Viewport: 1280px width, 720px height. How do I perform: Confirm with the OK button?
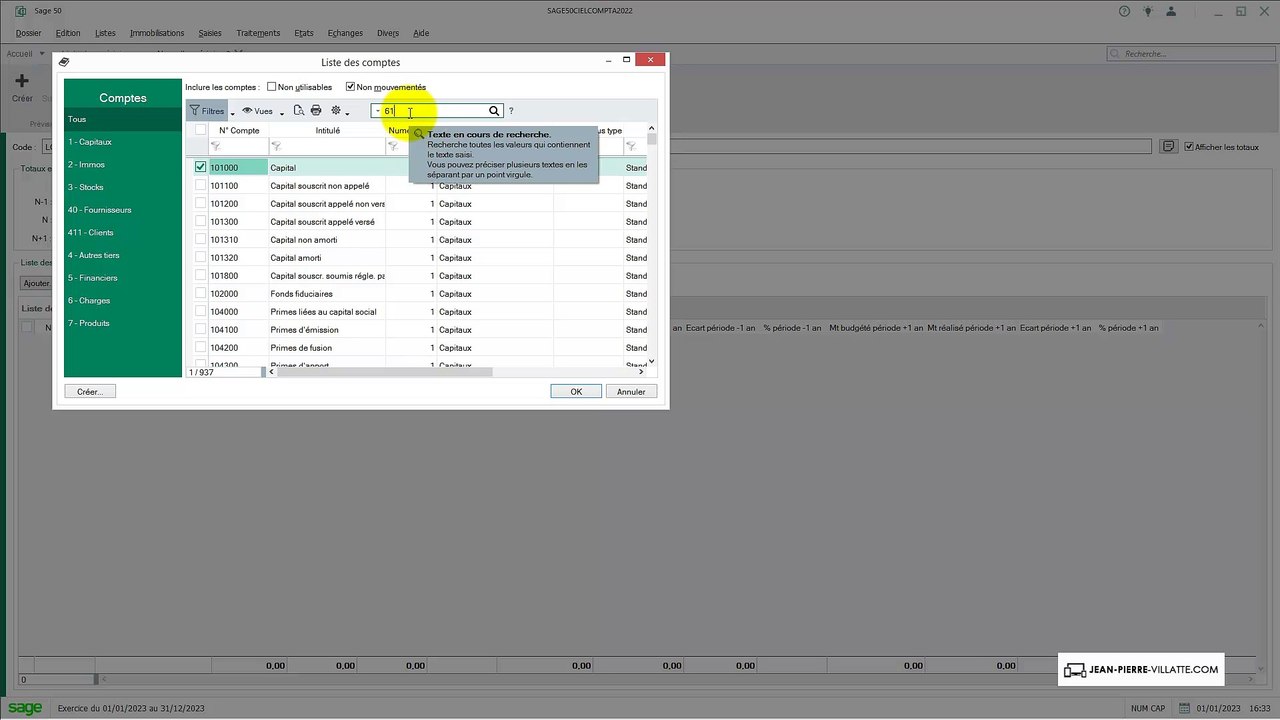576,391
